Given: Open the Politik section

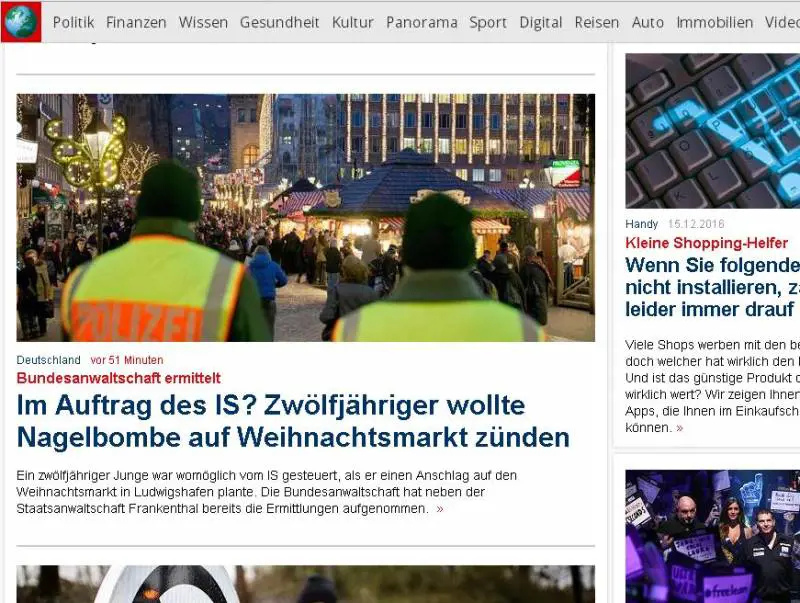Looking at the screenshot, I should pos(73,22).
